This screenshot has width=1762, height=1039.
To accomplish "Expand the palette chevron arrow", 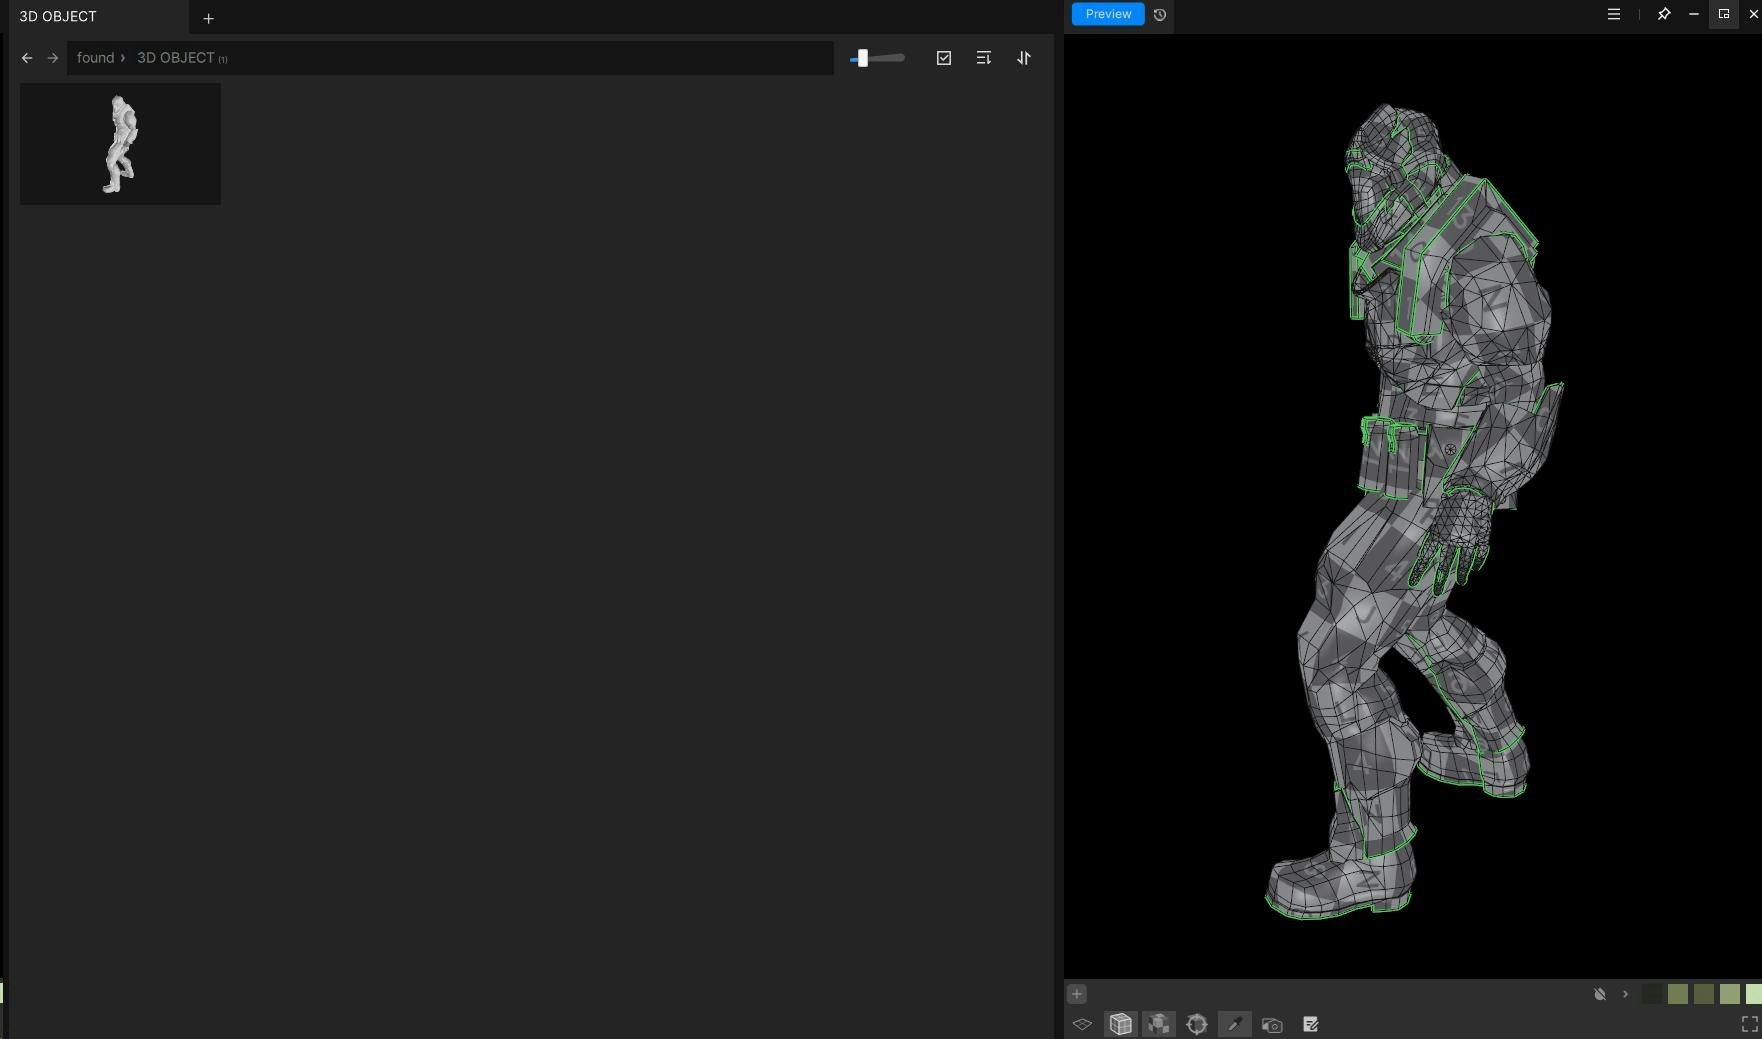I will (1625, 994).
